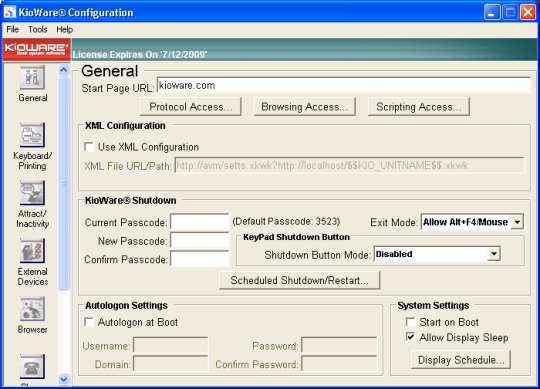Click the sidebar scroll up arrow
This screenshot has width=540, height=389.
(64, 70)
